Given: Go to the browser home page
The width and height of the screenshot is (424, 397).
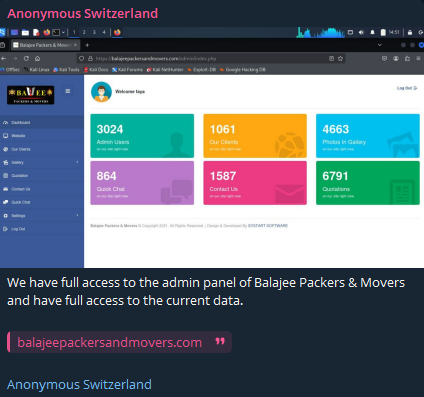Looking at the screenshot, I should click(x=37, y=58).
